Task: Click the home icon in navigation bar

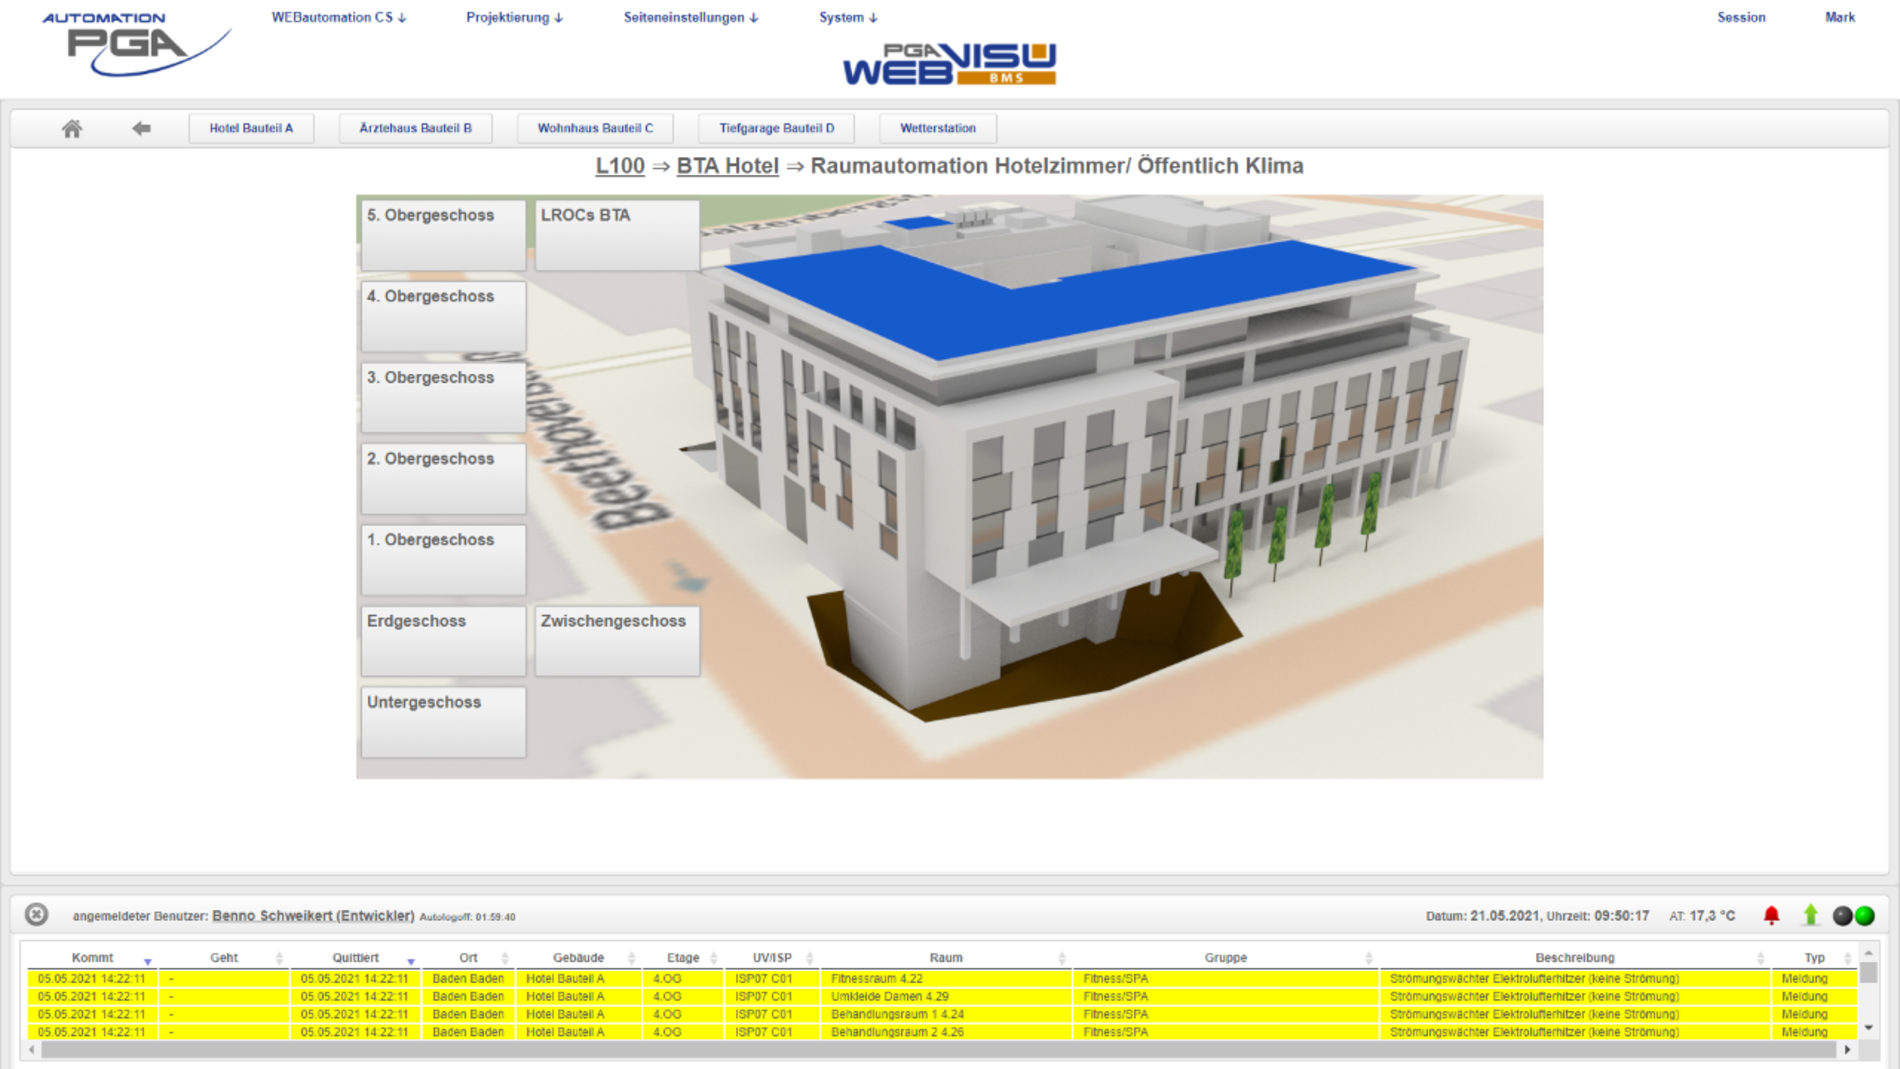Action: [72, 128]
